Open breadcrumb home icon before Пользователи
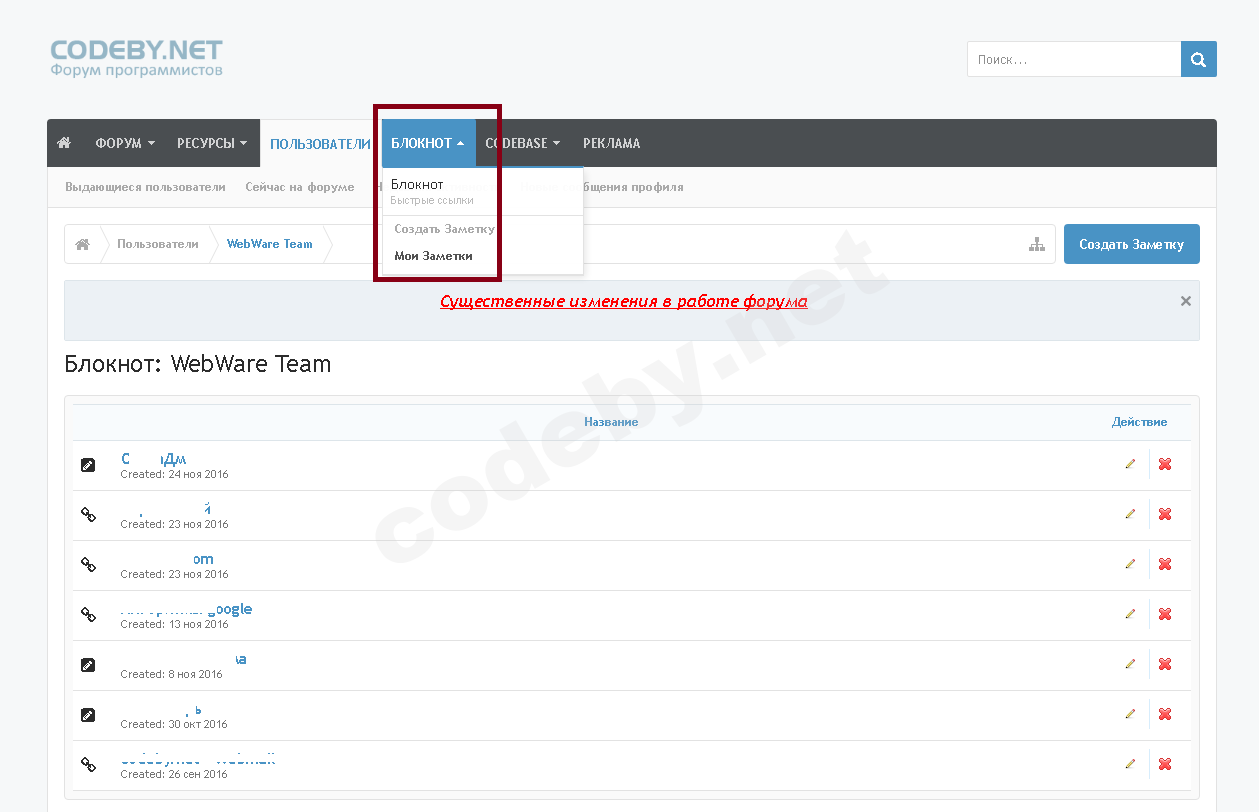 [83, 244]
